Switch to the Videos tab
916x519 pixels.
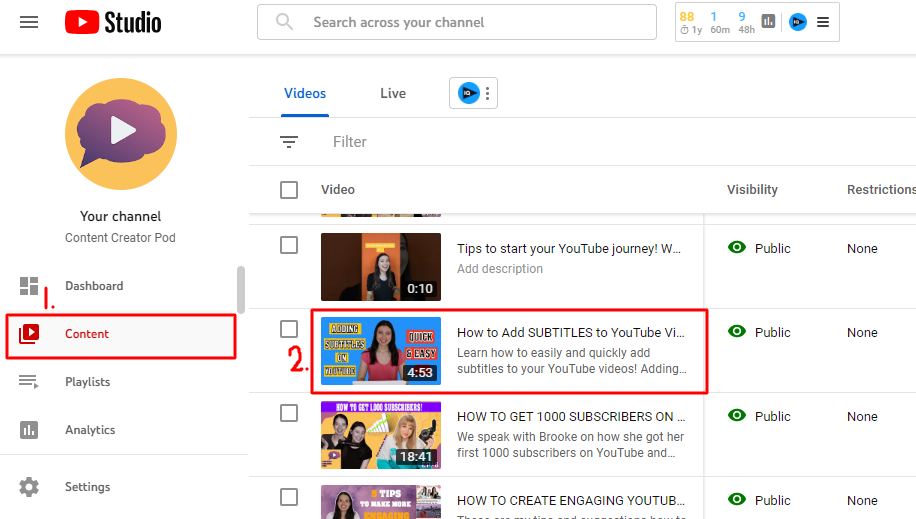(305, 94)
